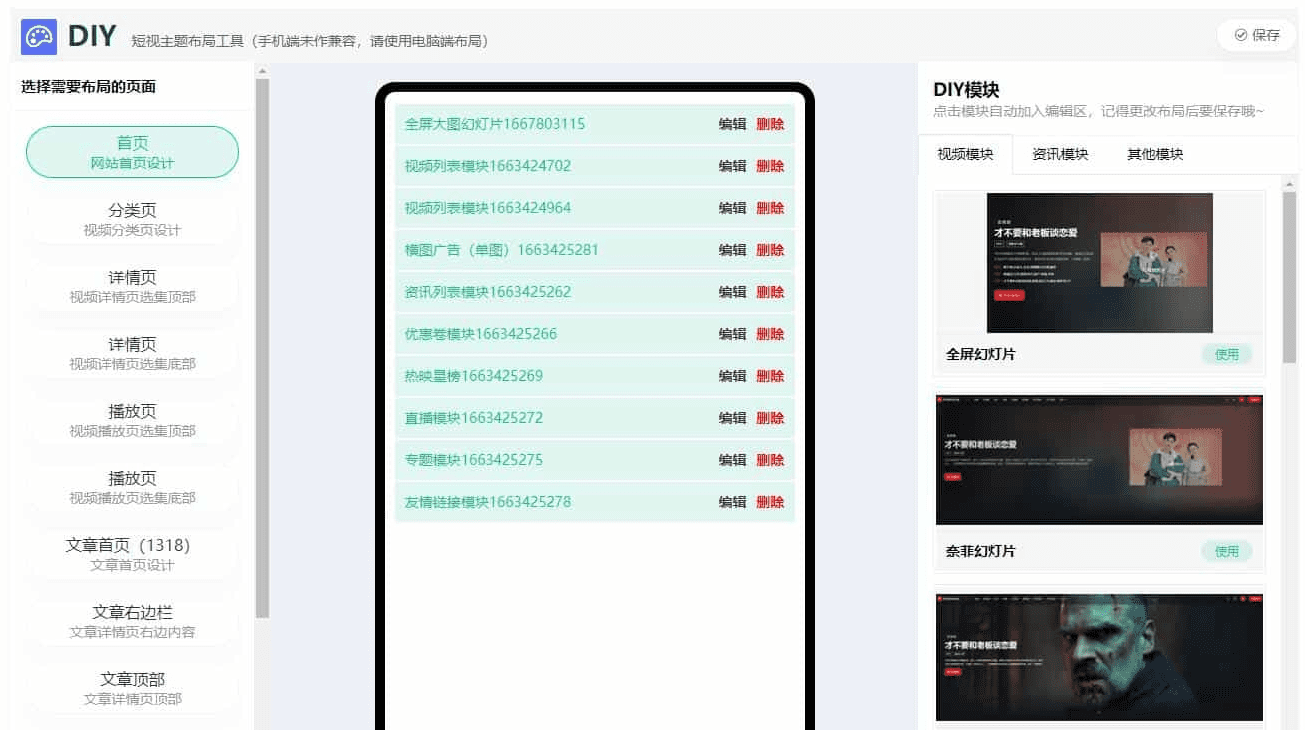The image size is (1305, 730).
Task: Delete the 友情链接模块1663425278 module
Action: (x=770, y=502)
